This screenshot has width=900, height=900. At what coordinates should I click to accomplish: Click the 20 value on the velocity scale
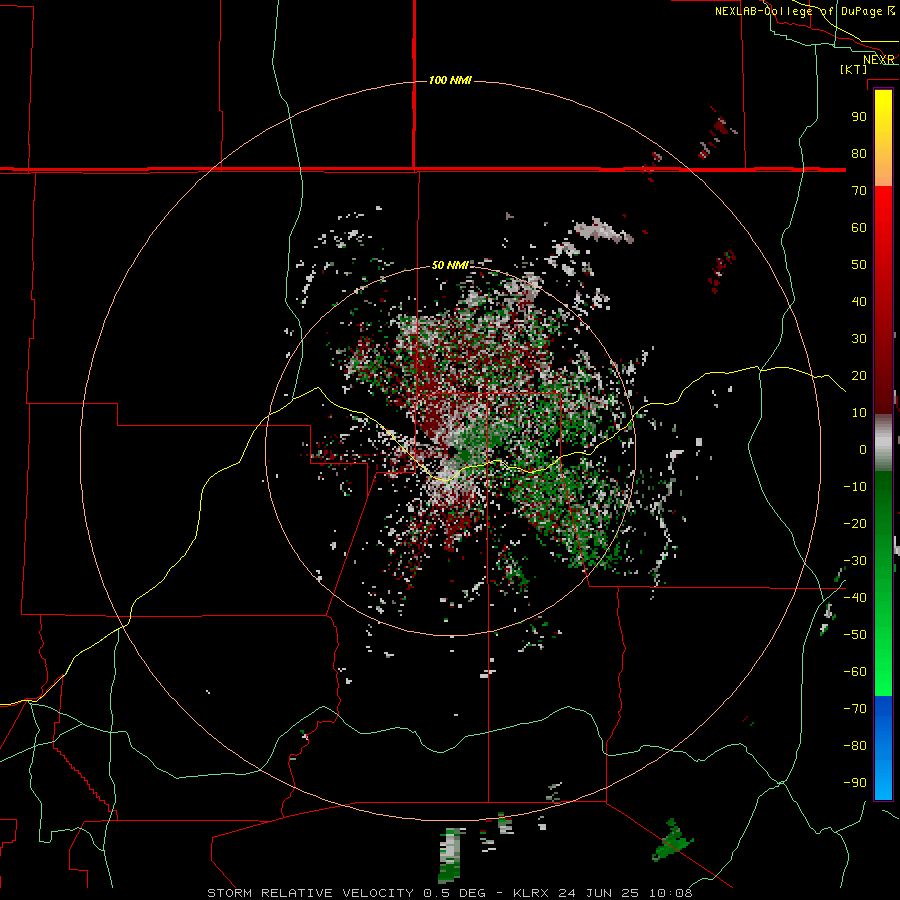click(x=859, y=376)
